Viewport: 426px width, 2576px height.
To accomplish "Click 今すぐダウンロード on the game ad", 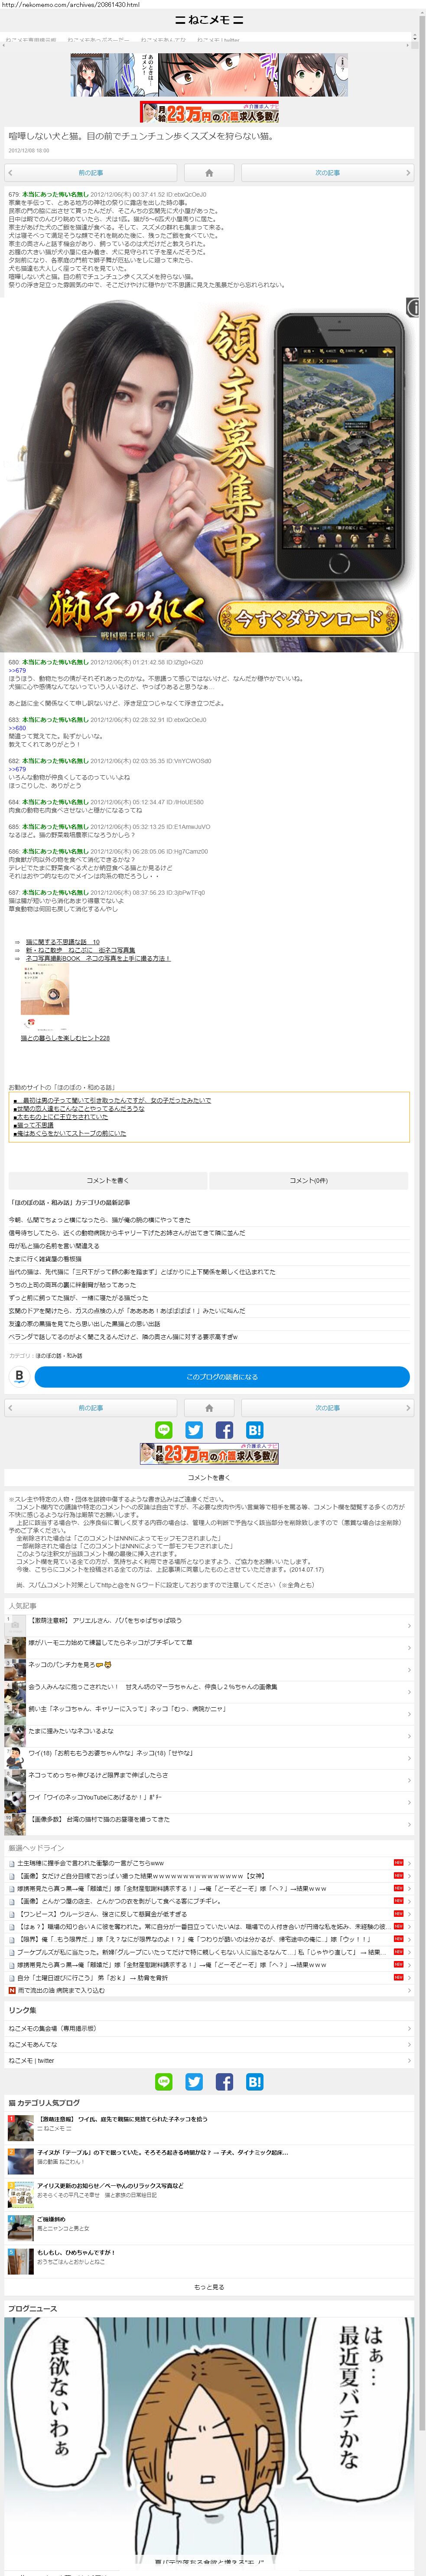I will pyautogui.click(x=309, y=618).
